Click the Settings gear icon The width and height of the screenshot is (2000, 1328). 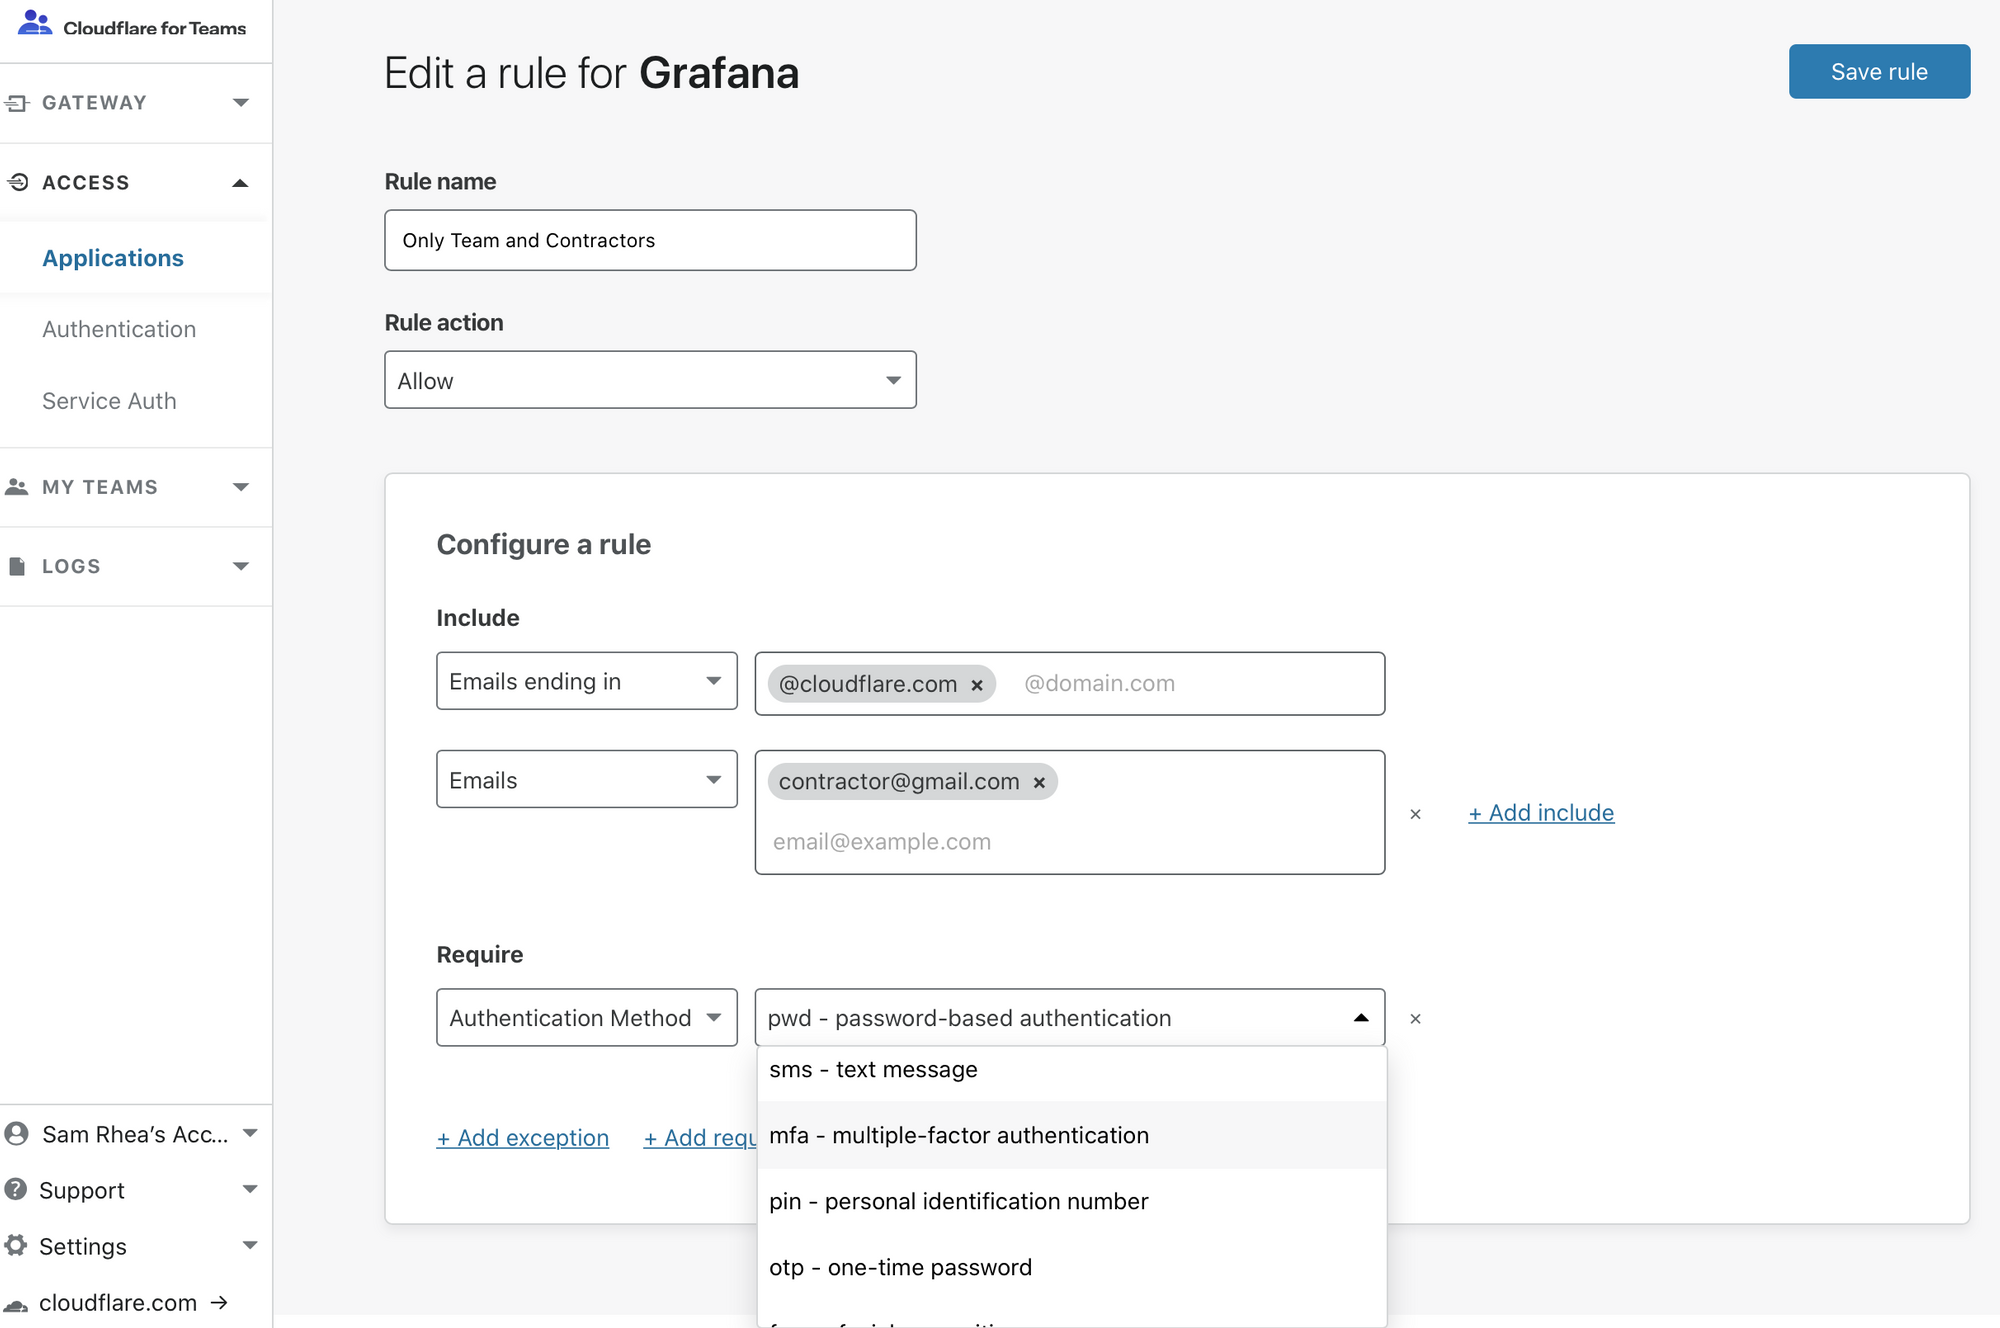(16, 1245)
